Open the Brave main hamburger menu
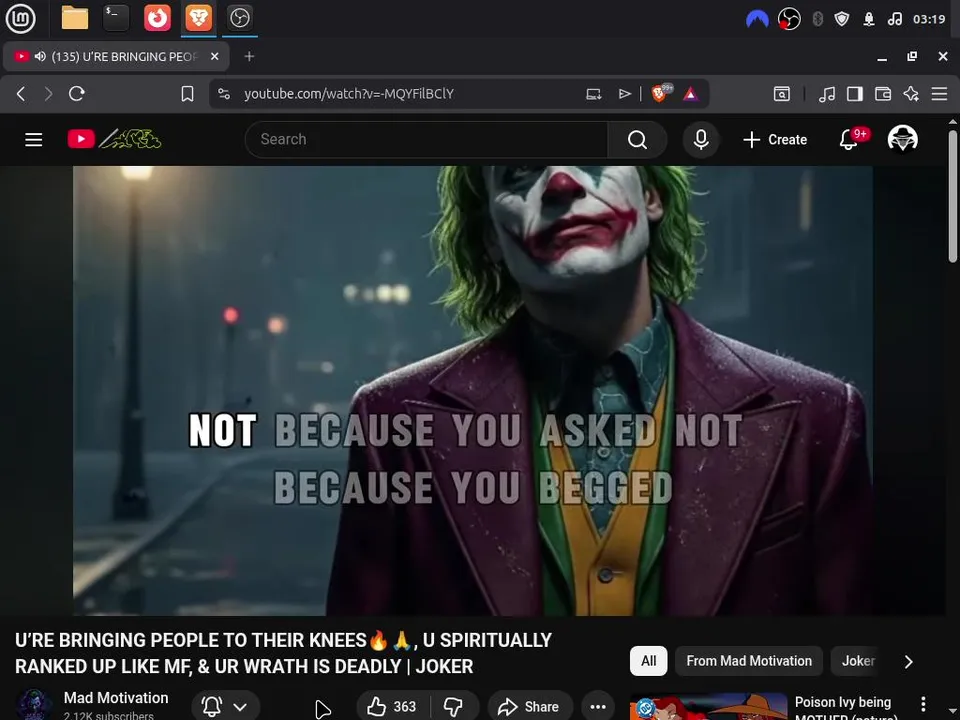The width and height of the screenshot is (960, 720). point(940,94)
